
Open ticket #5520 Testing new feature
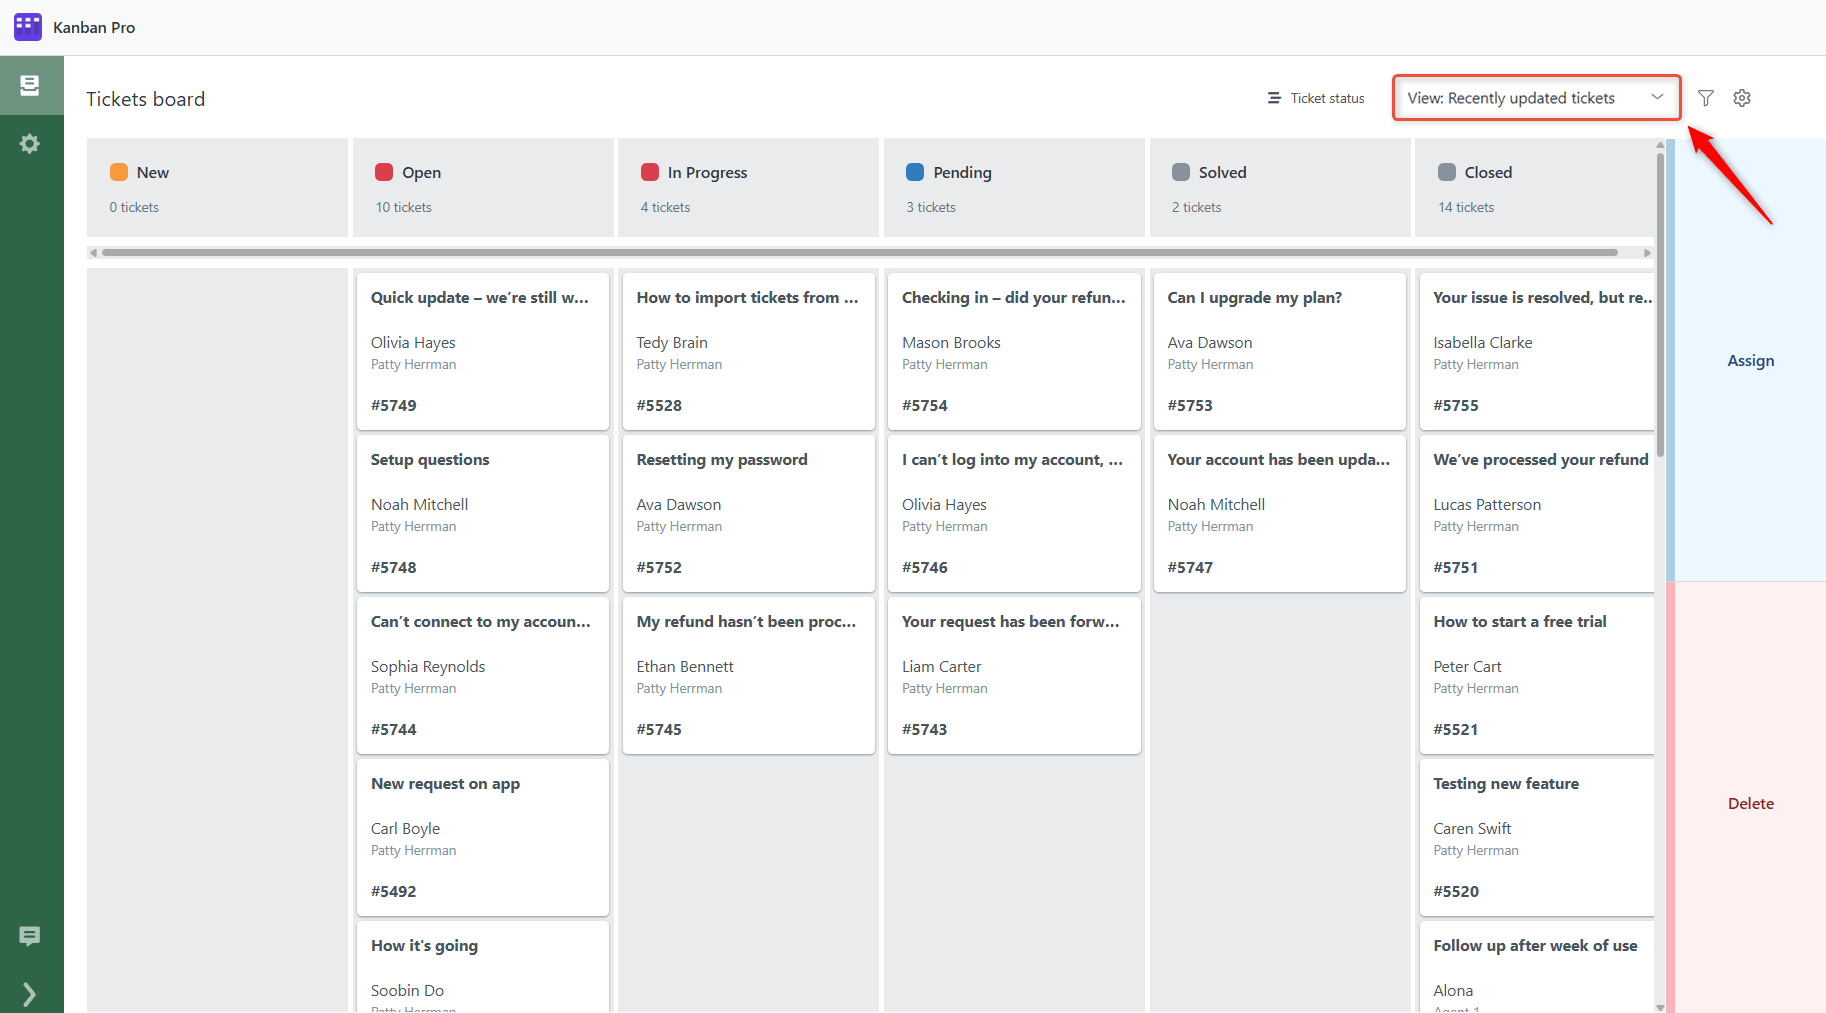coord(1537,837)
